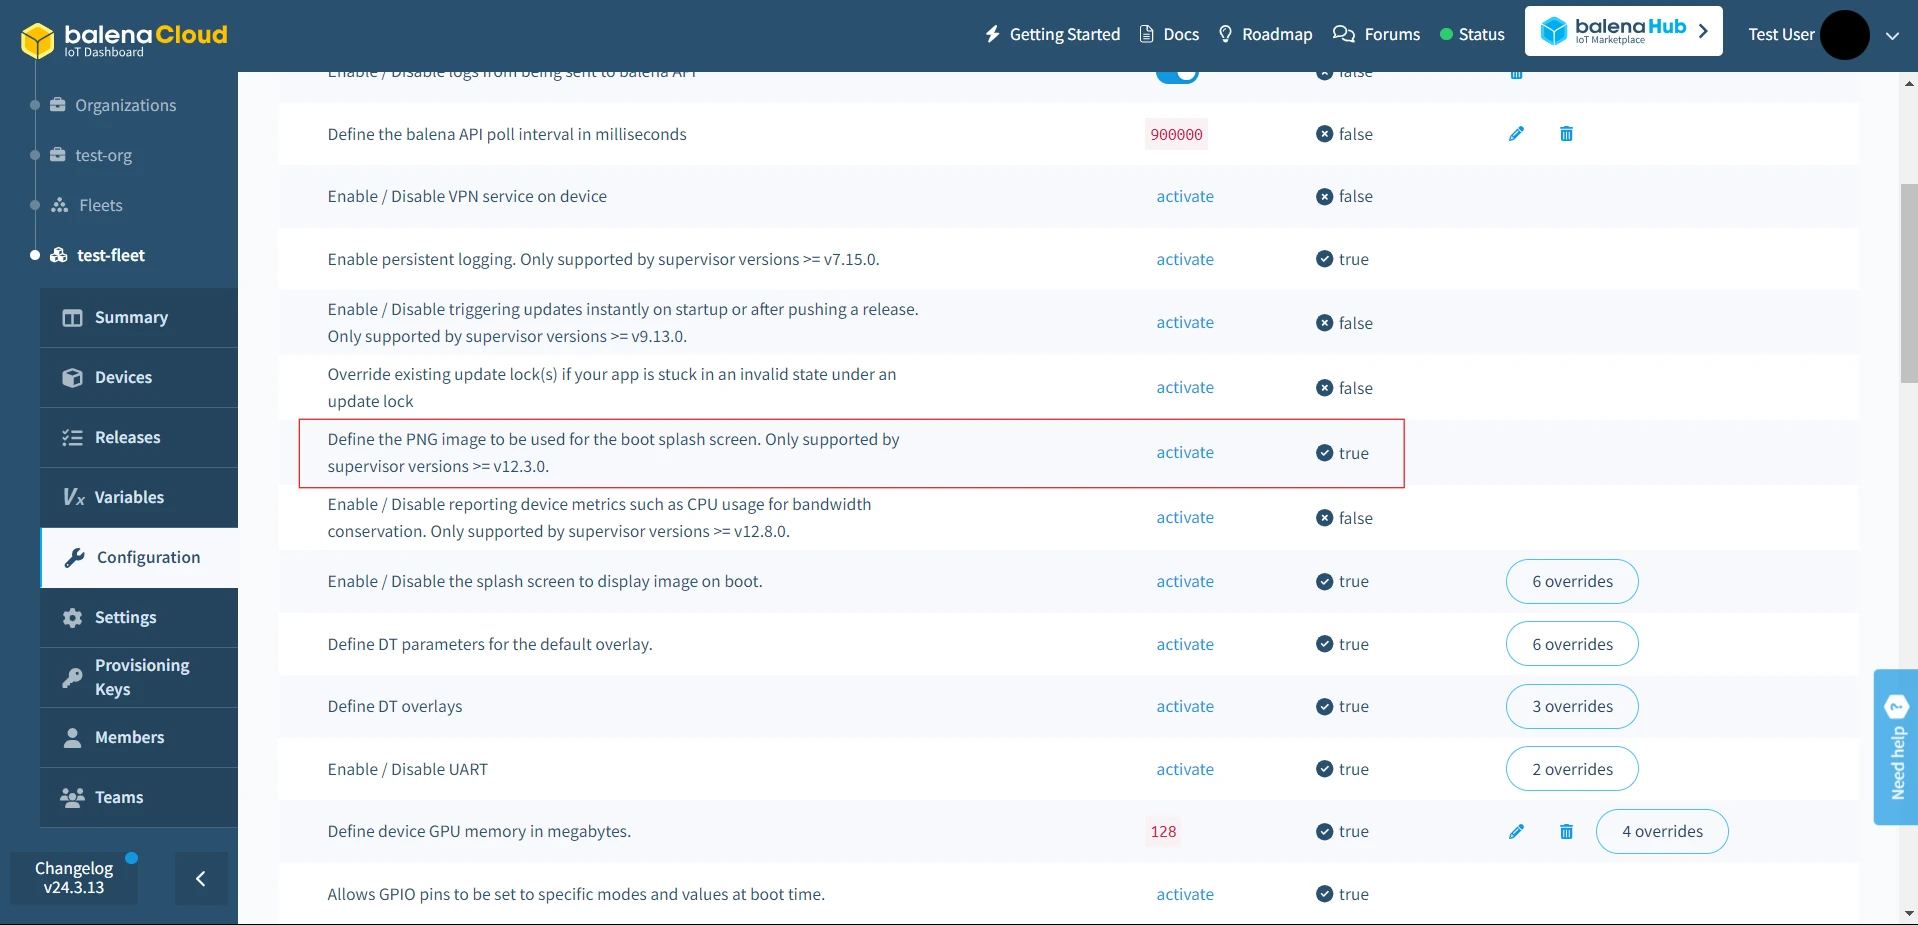Delete the API poll interval variable
Screen dimensions: 1918x925
point(1566,134)
